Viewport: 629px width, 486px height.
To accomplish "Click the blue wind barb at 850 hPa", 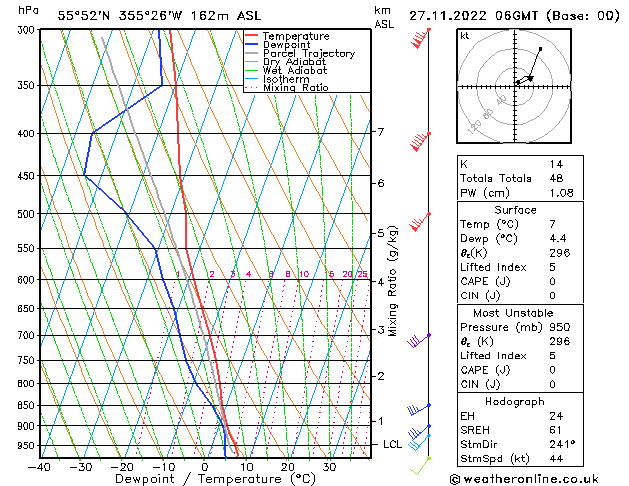I will 419,409.
